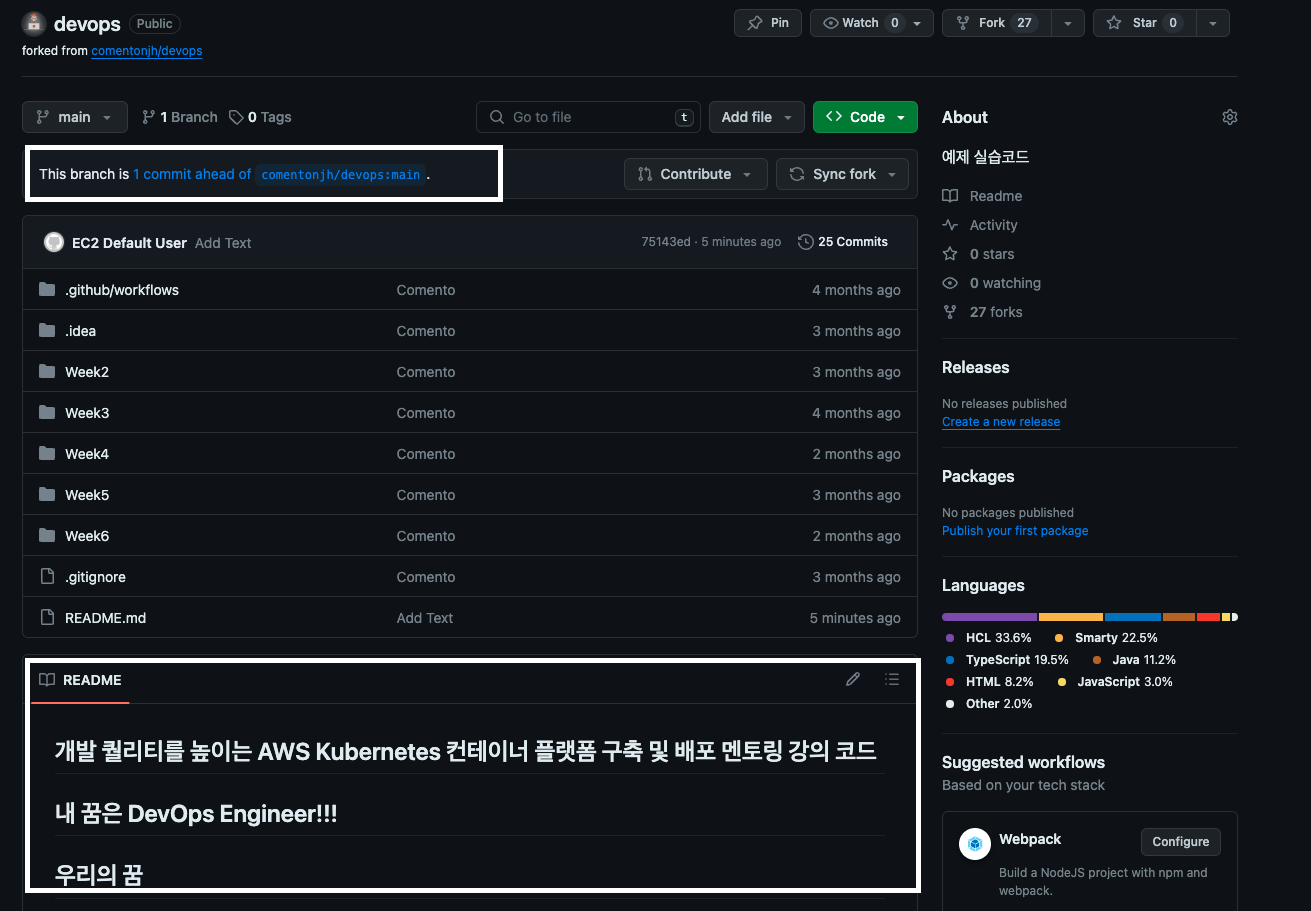Image resolution: width=1311 pixels, height=911 pixels.
Task: Configure the Webpack suggested workflow
Action: [x=1181, y=841]
